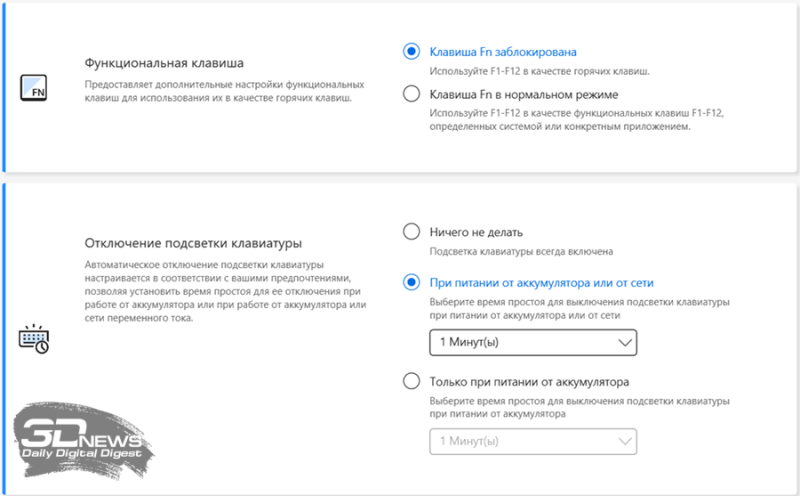The height and width of the screenshot is (496, 800).
Task: Click the greyed-out "1 Минут(ы)" battery-only dropdown
Action: pos(533,441)
